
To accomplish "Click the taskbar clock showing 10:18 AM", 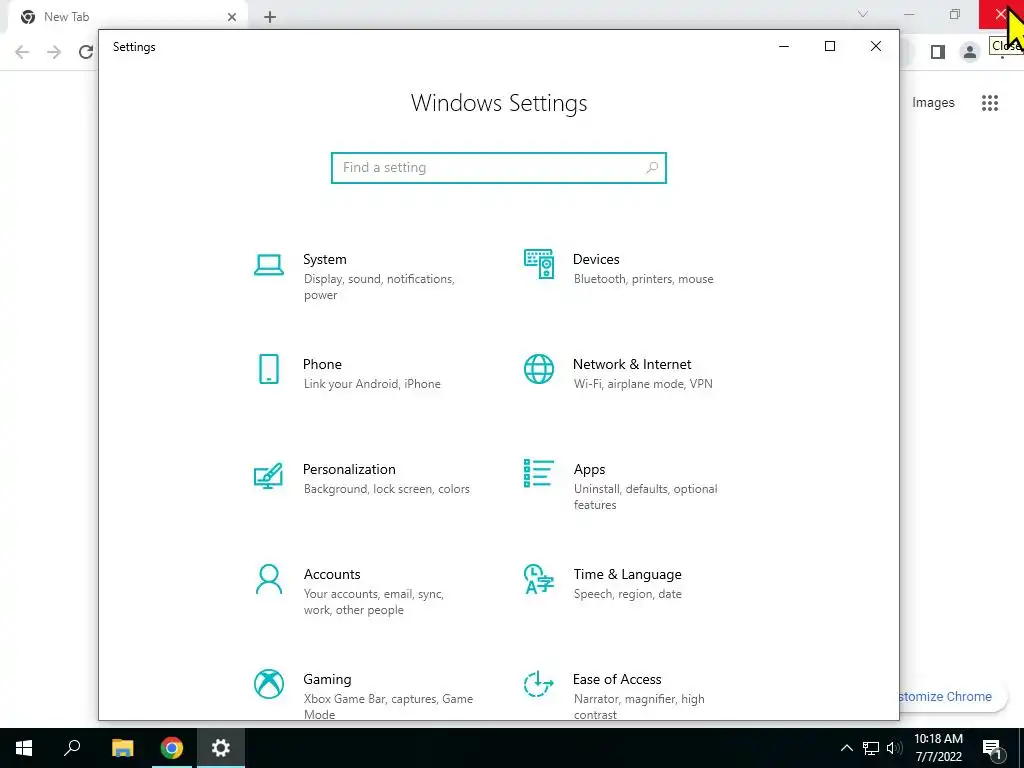I will point(938,748).
